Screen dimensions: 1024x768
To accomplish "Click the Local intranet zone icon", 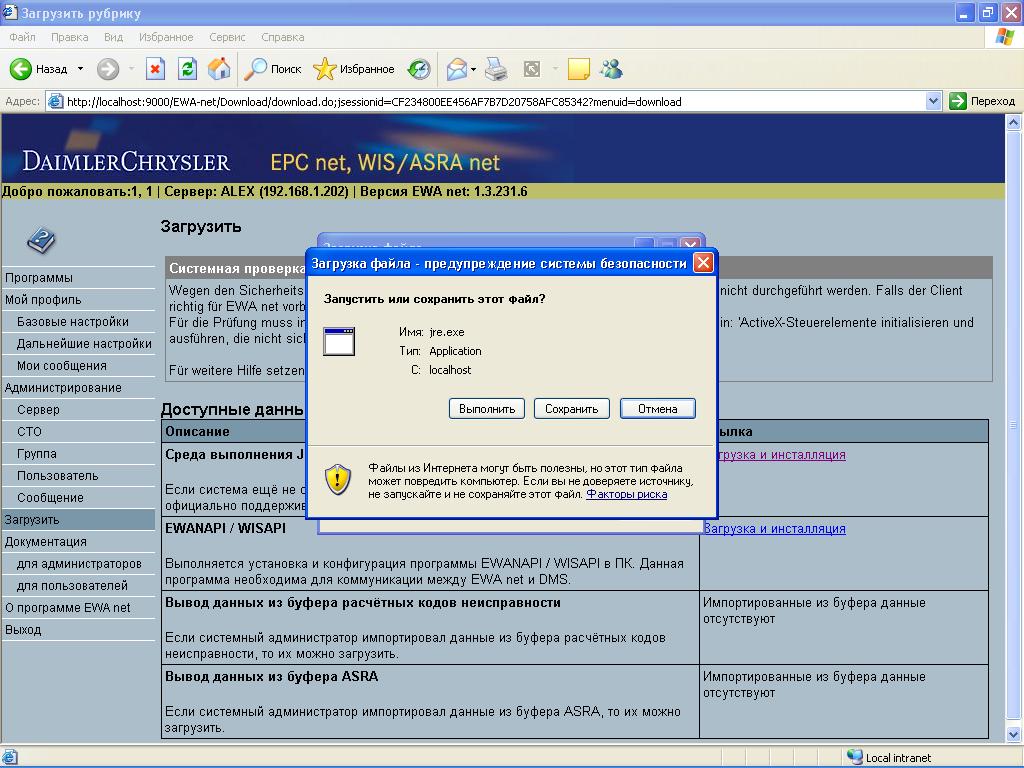I will (x=854, y=757).
